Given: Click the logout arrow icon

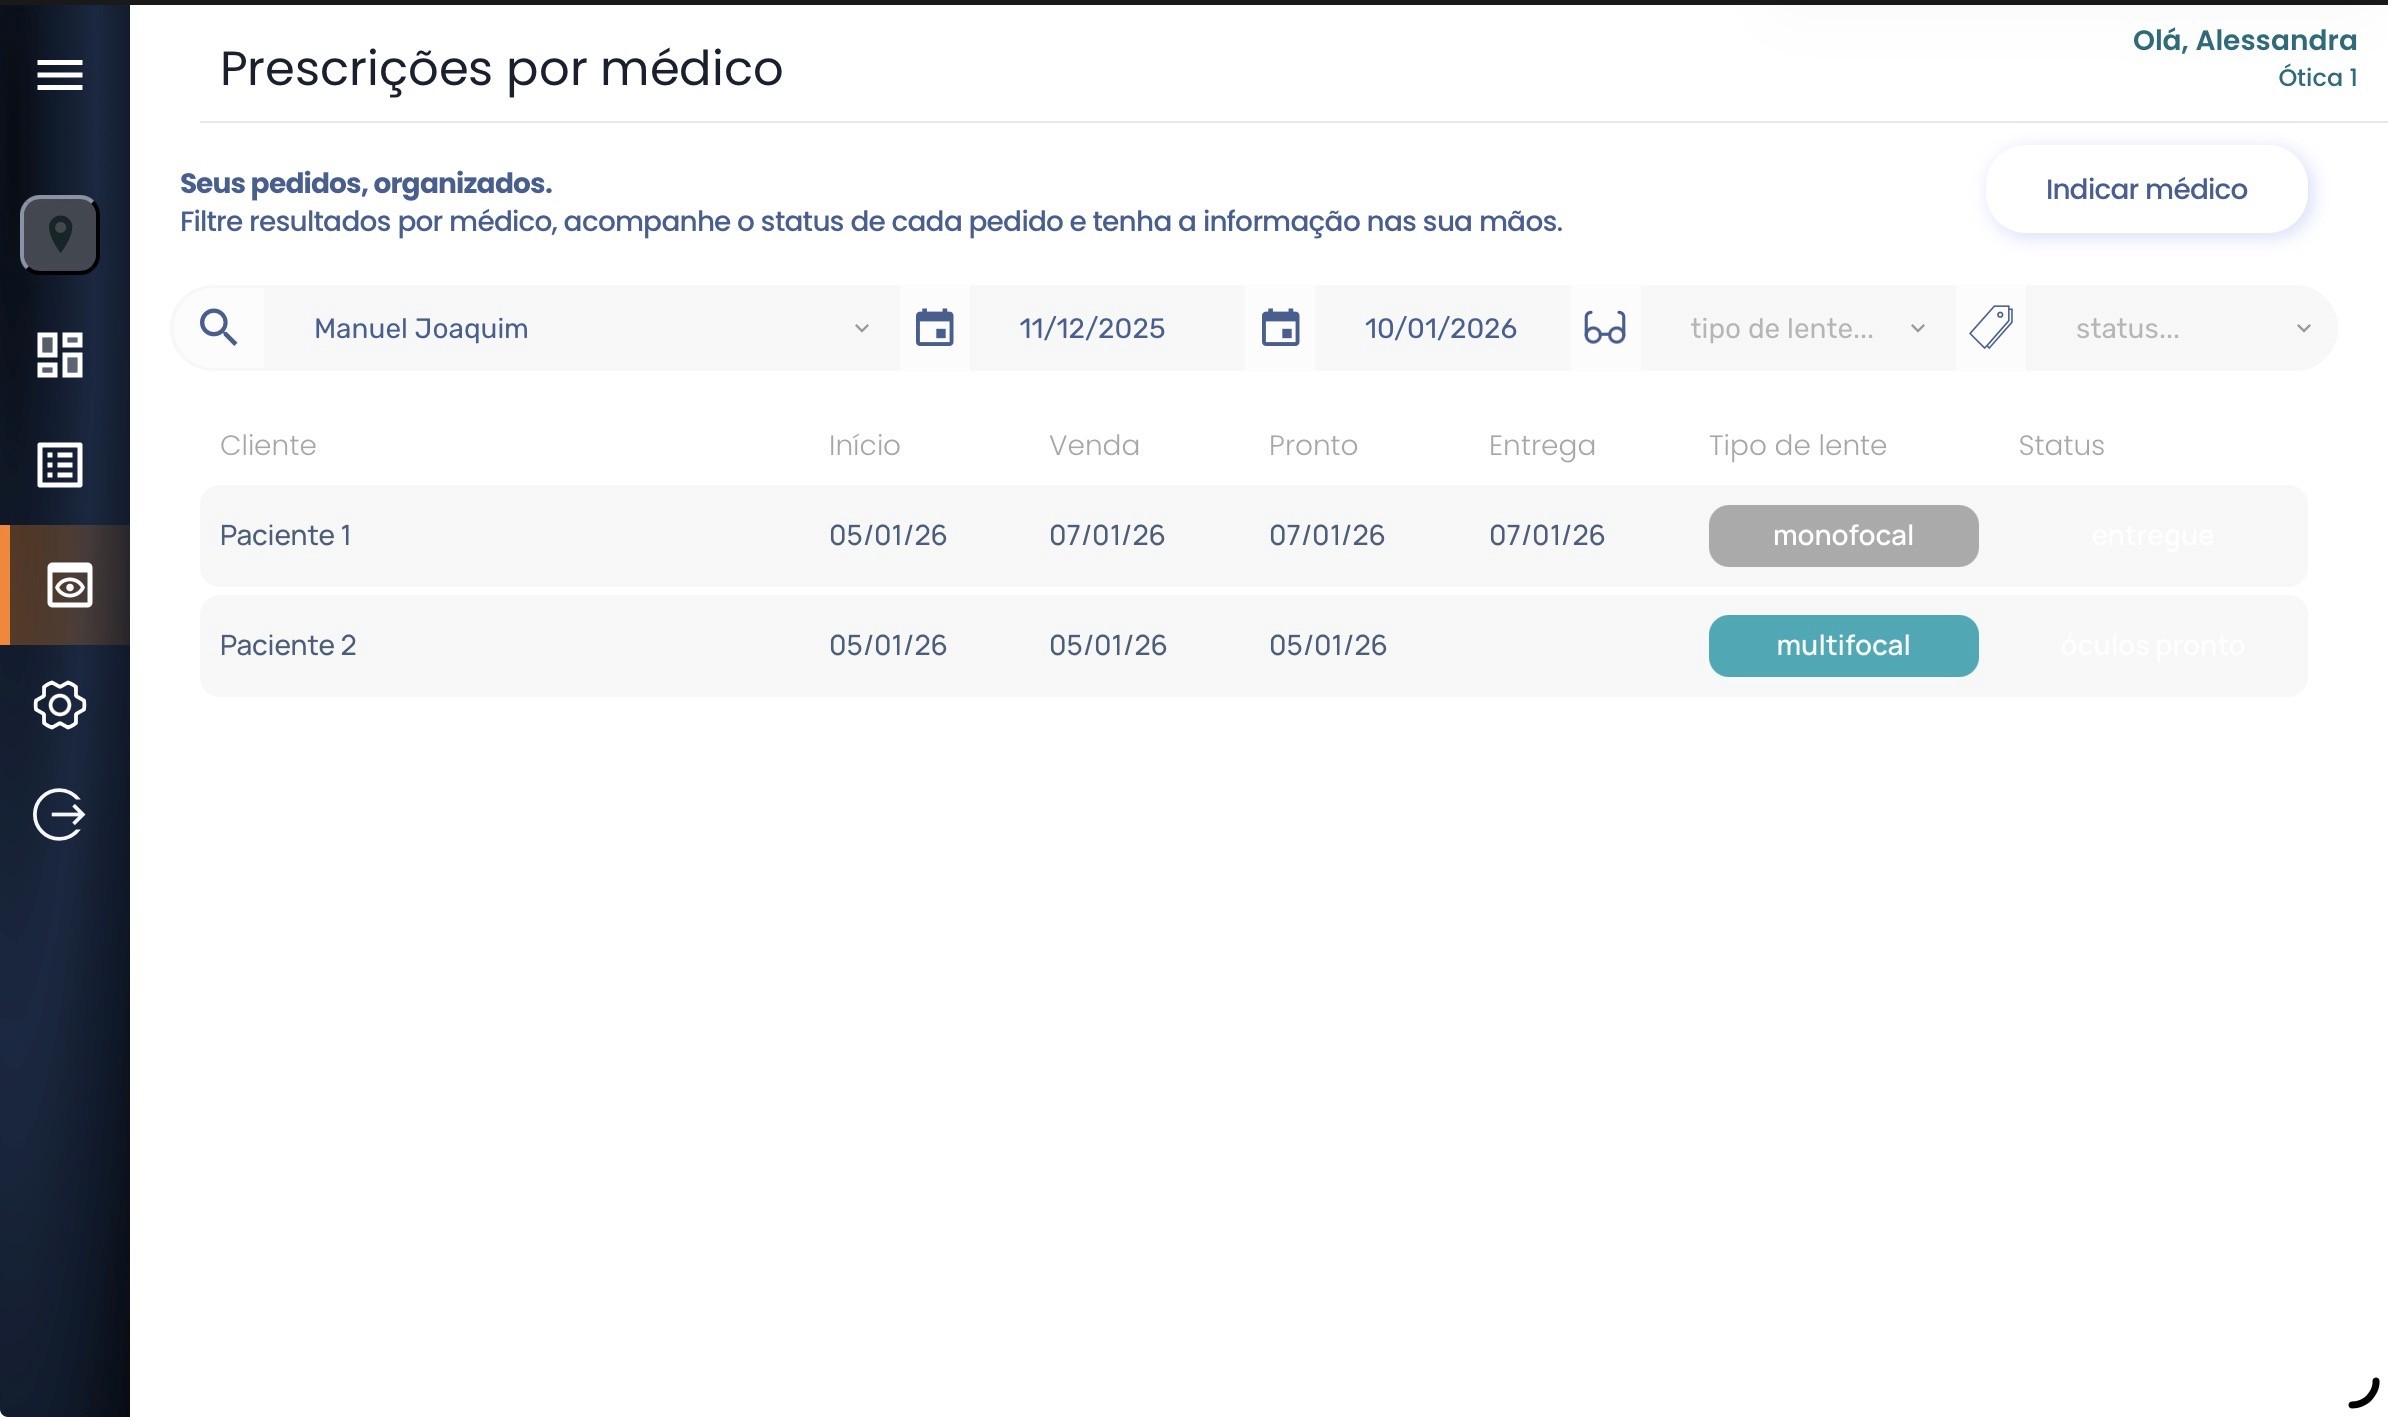Looking at the screenshot, I should click(60, 814).
